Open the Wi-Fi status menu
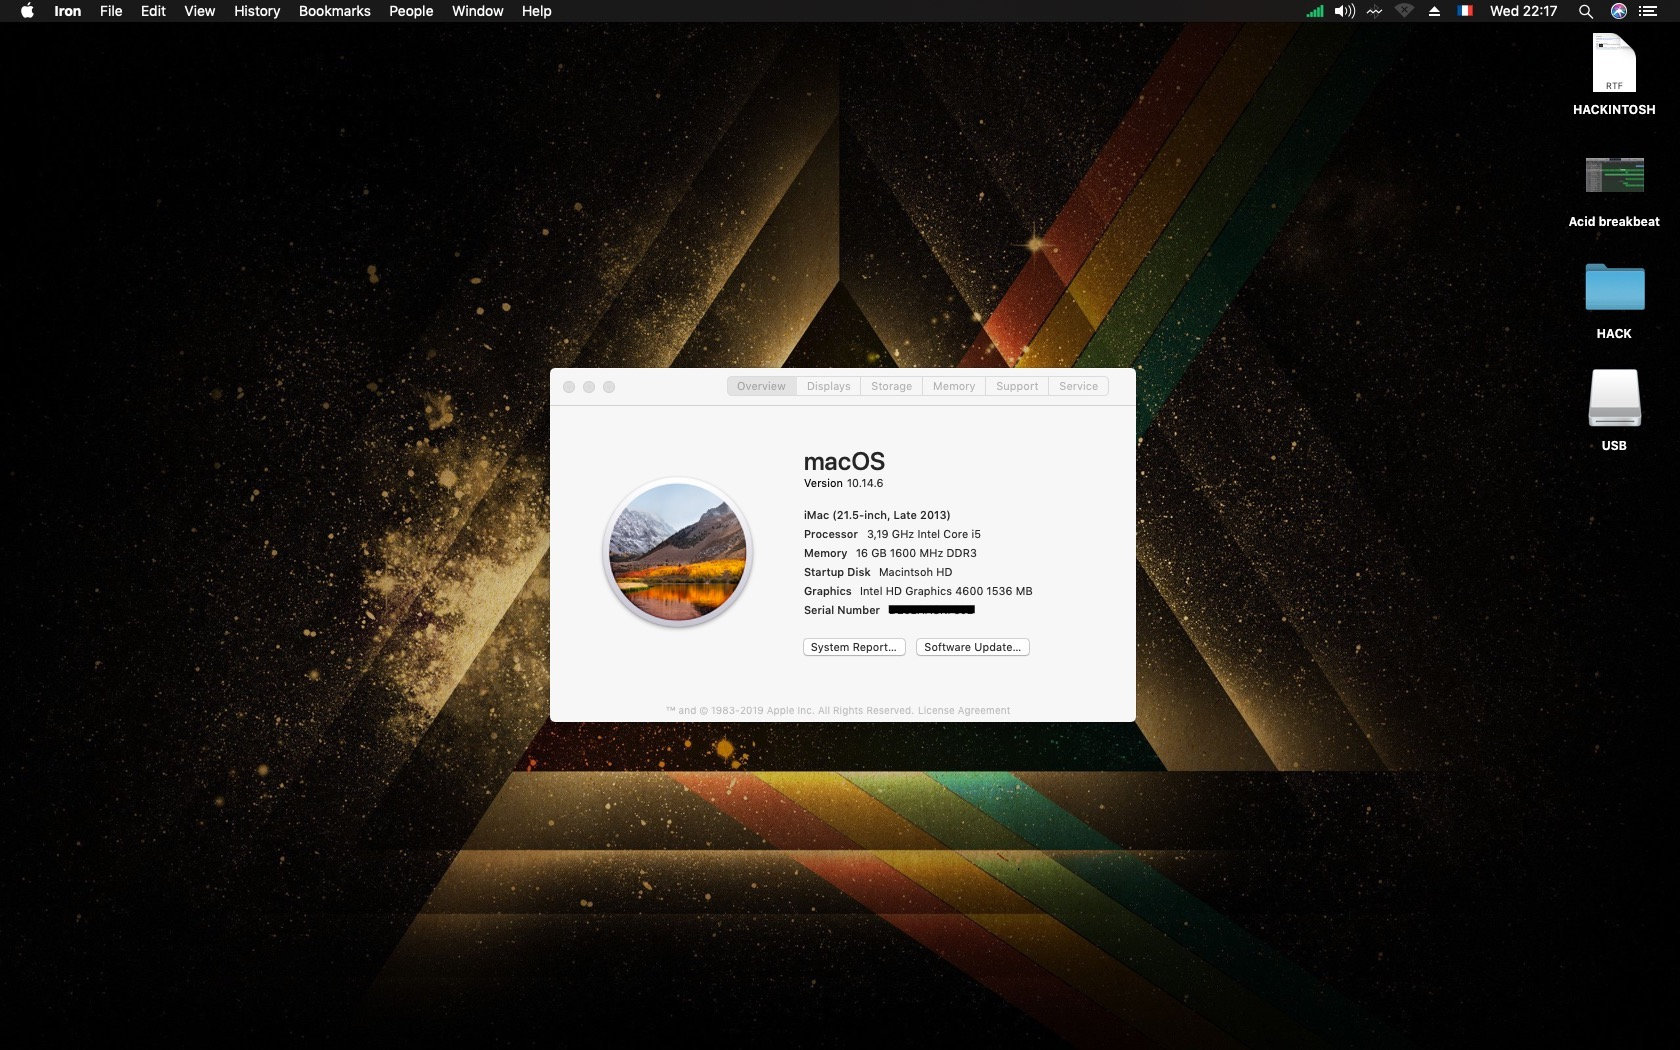1680x1050 pixels. (x=1405, y=11)
